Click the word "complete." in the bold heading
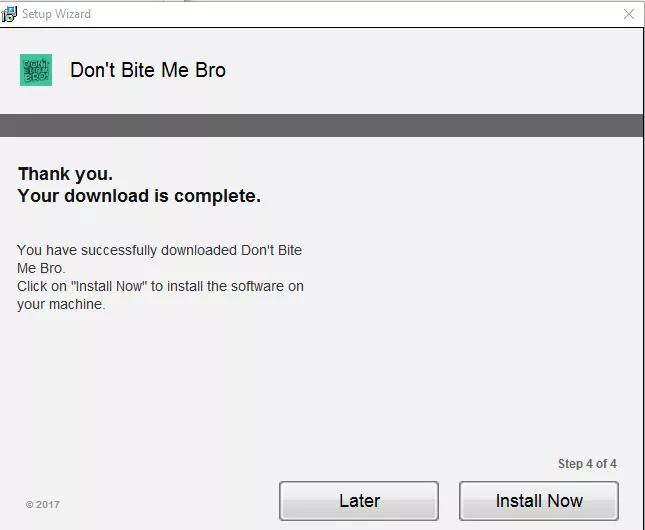 [218, 196]
